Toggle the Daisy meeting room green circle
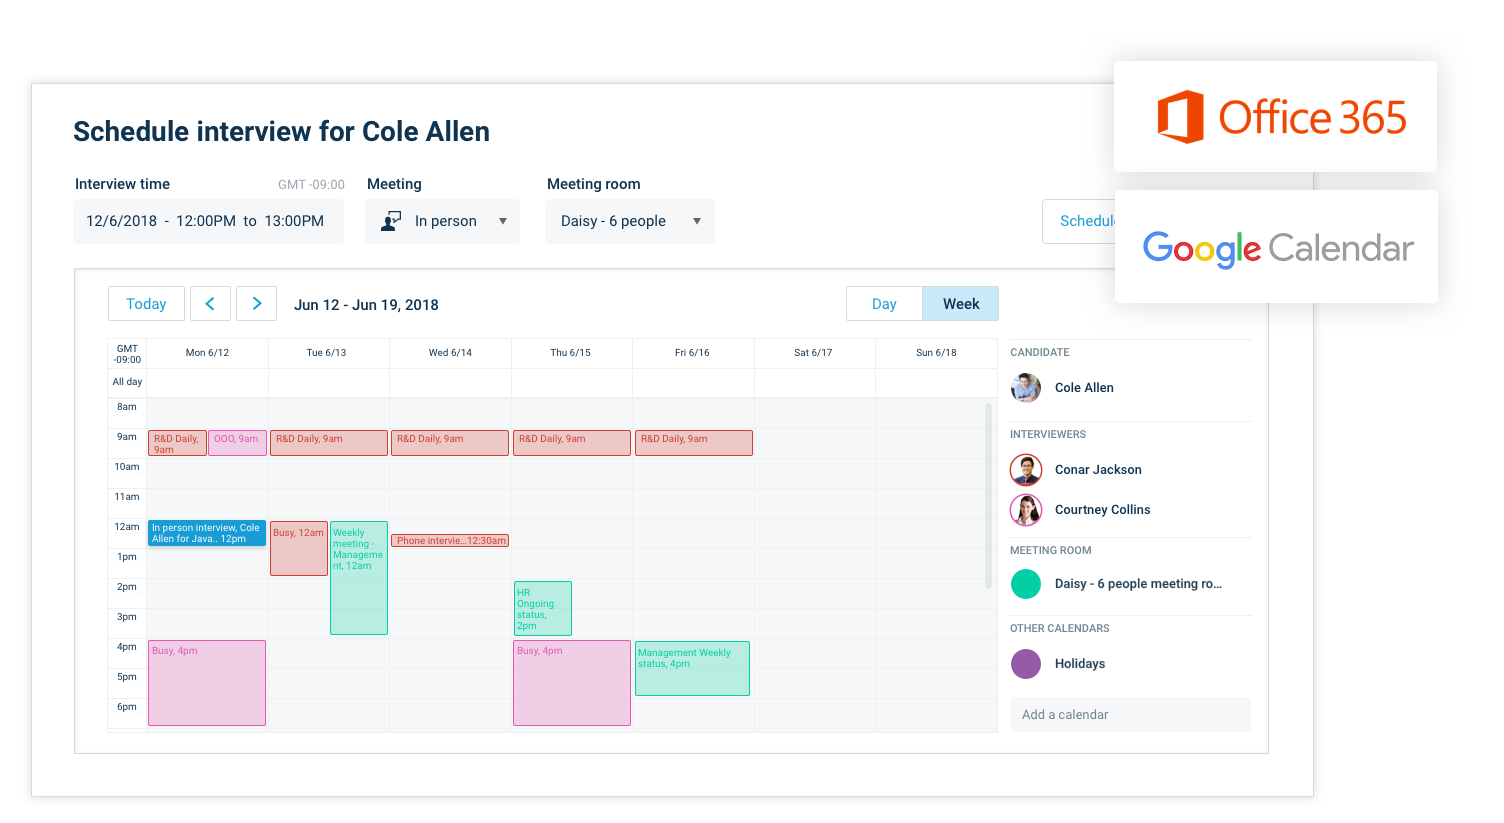 1026,584
